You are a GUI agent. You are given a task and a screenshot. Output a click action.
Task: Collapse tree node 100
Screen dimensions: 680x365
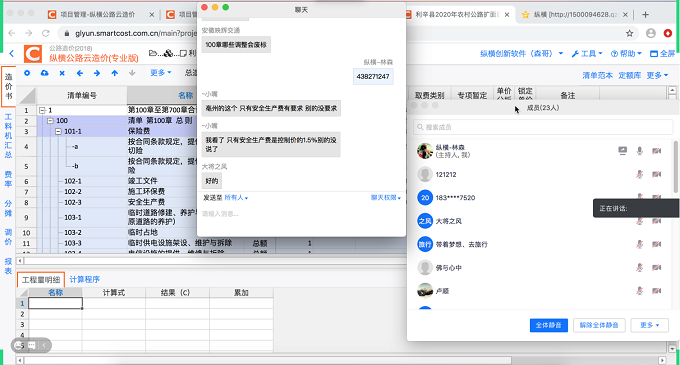pyautogui.click(x=50, y=121)
